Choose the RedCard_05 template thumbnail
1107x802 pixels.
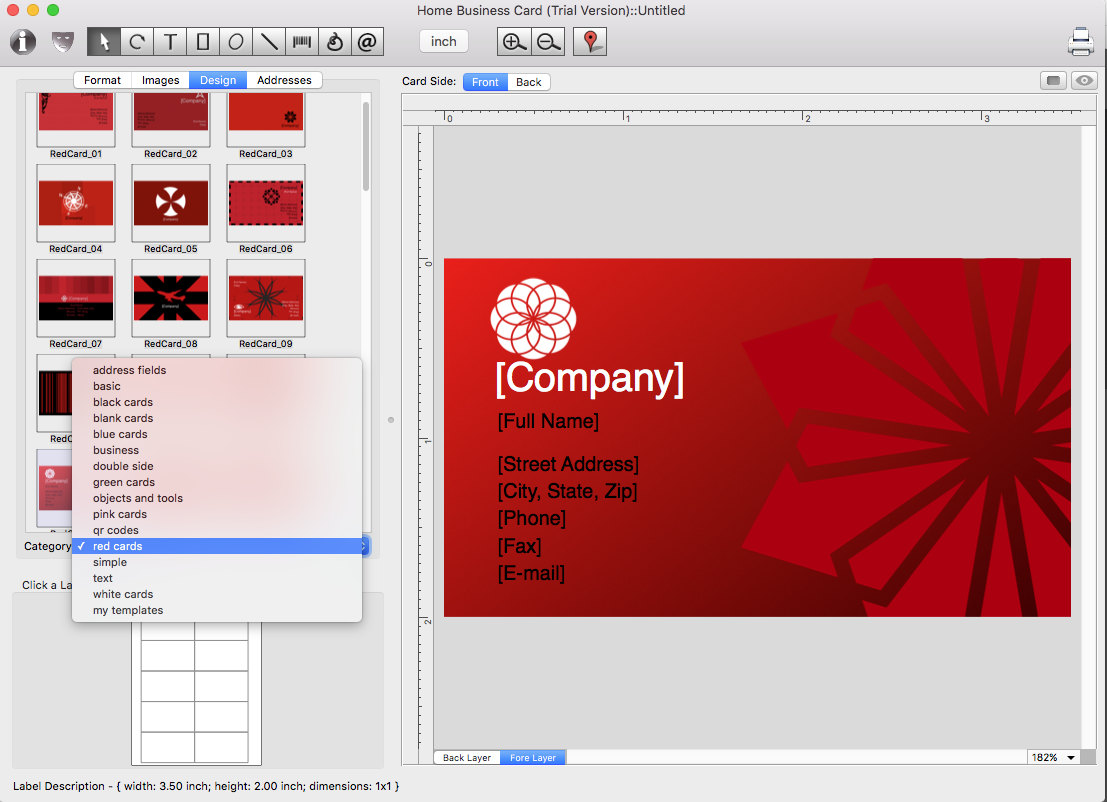(171, 203)
